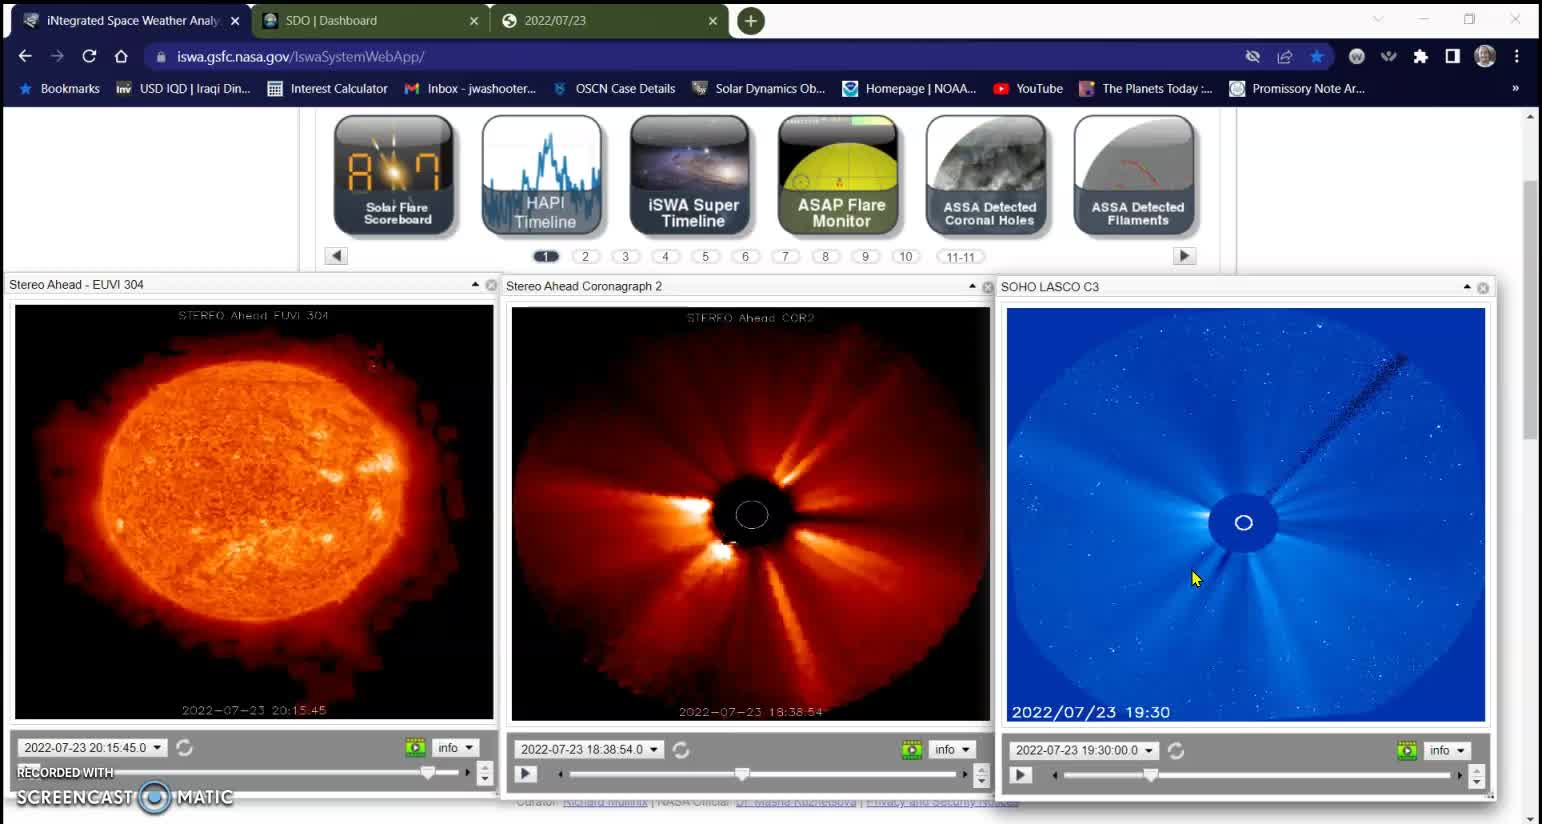Viewport: 1542px width, 824px height.
Task: Open the Solar Dynamics Ob... bookmark
Action: 759,89
